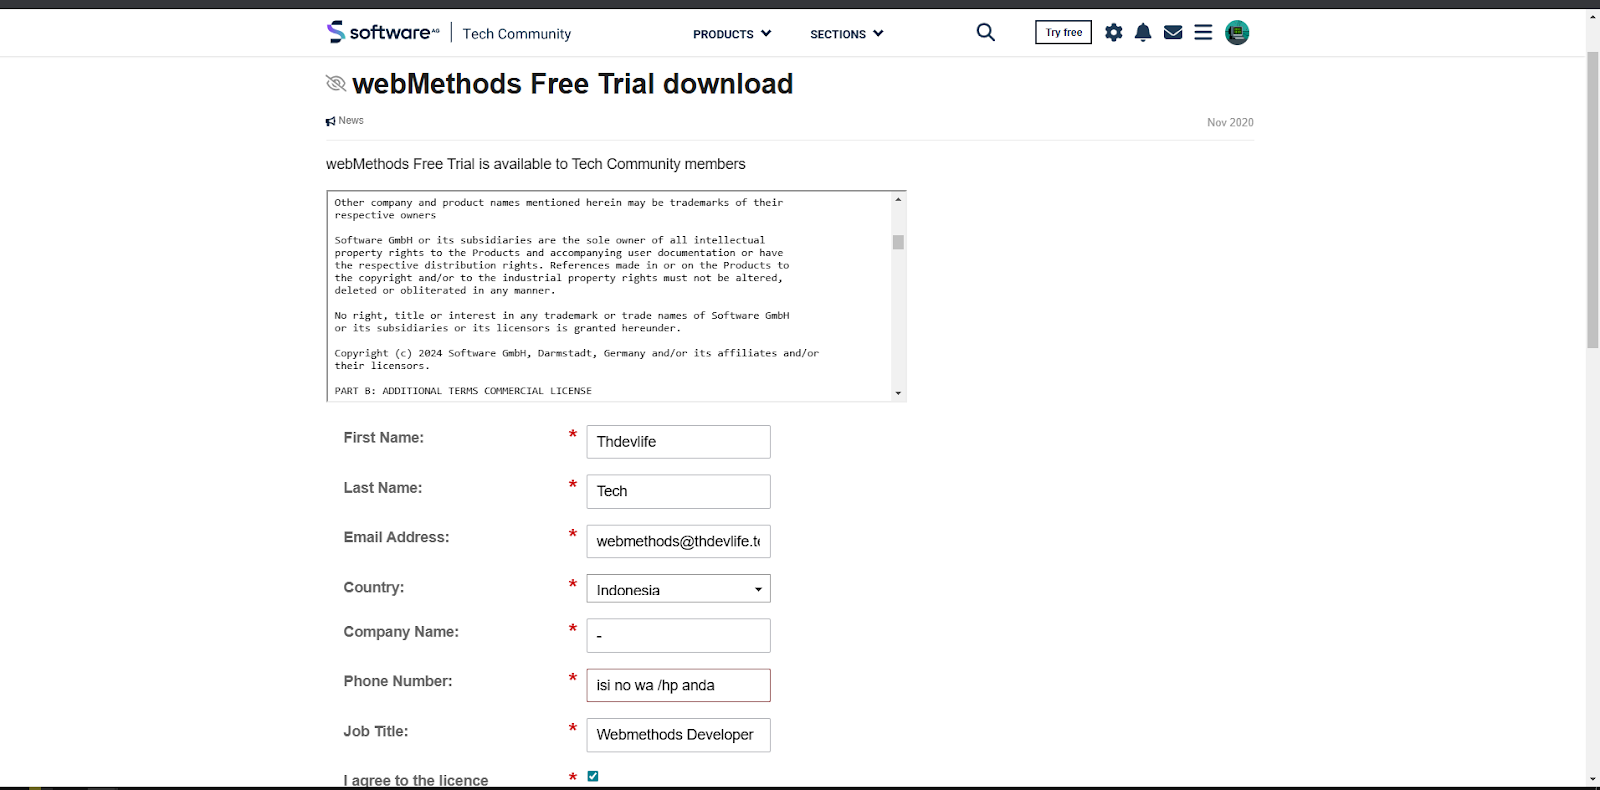Click the Software AG logo

[383, 32]
